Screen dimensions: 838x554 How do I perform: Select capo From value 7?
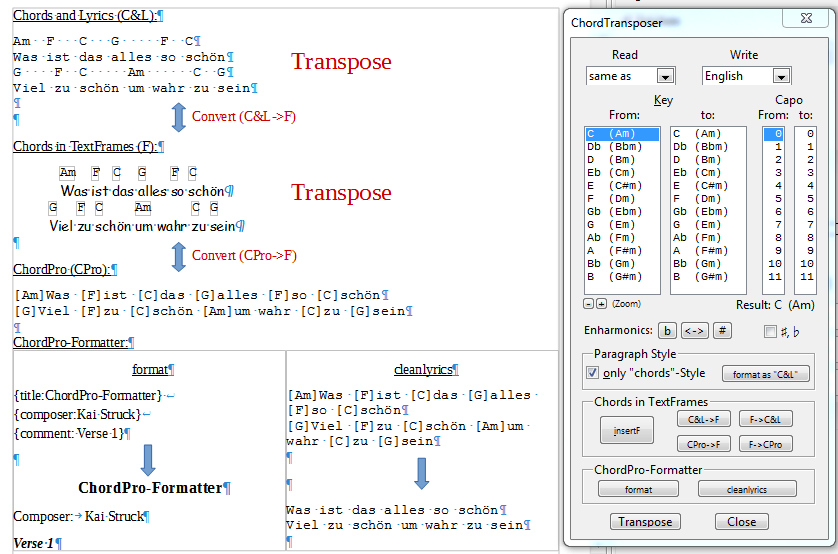(x=773, y=225)
